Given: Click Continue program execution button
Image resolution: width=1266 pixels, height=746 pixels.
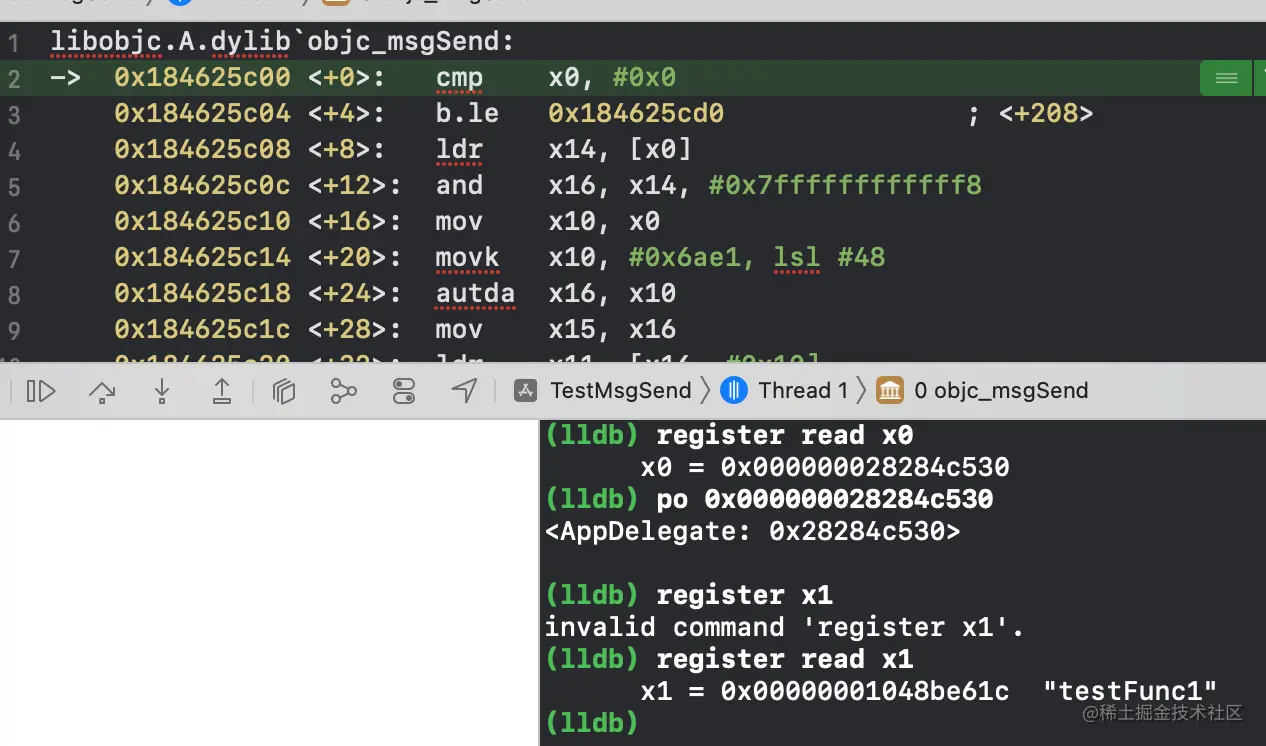Looking at the screenshot, I should tap(41, 391).
